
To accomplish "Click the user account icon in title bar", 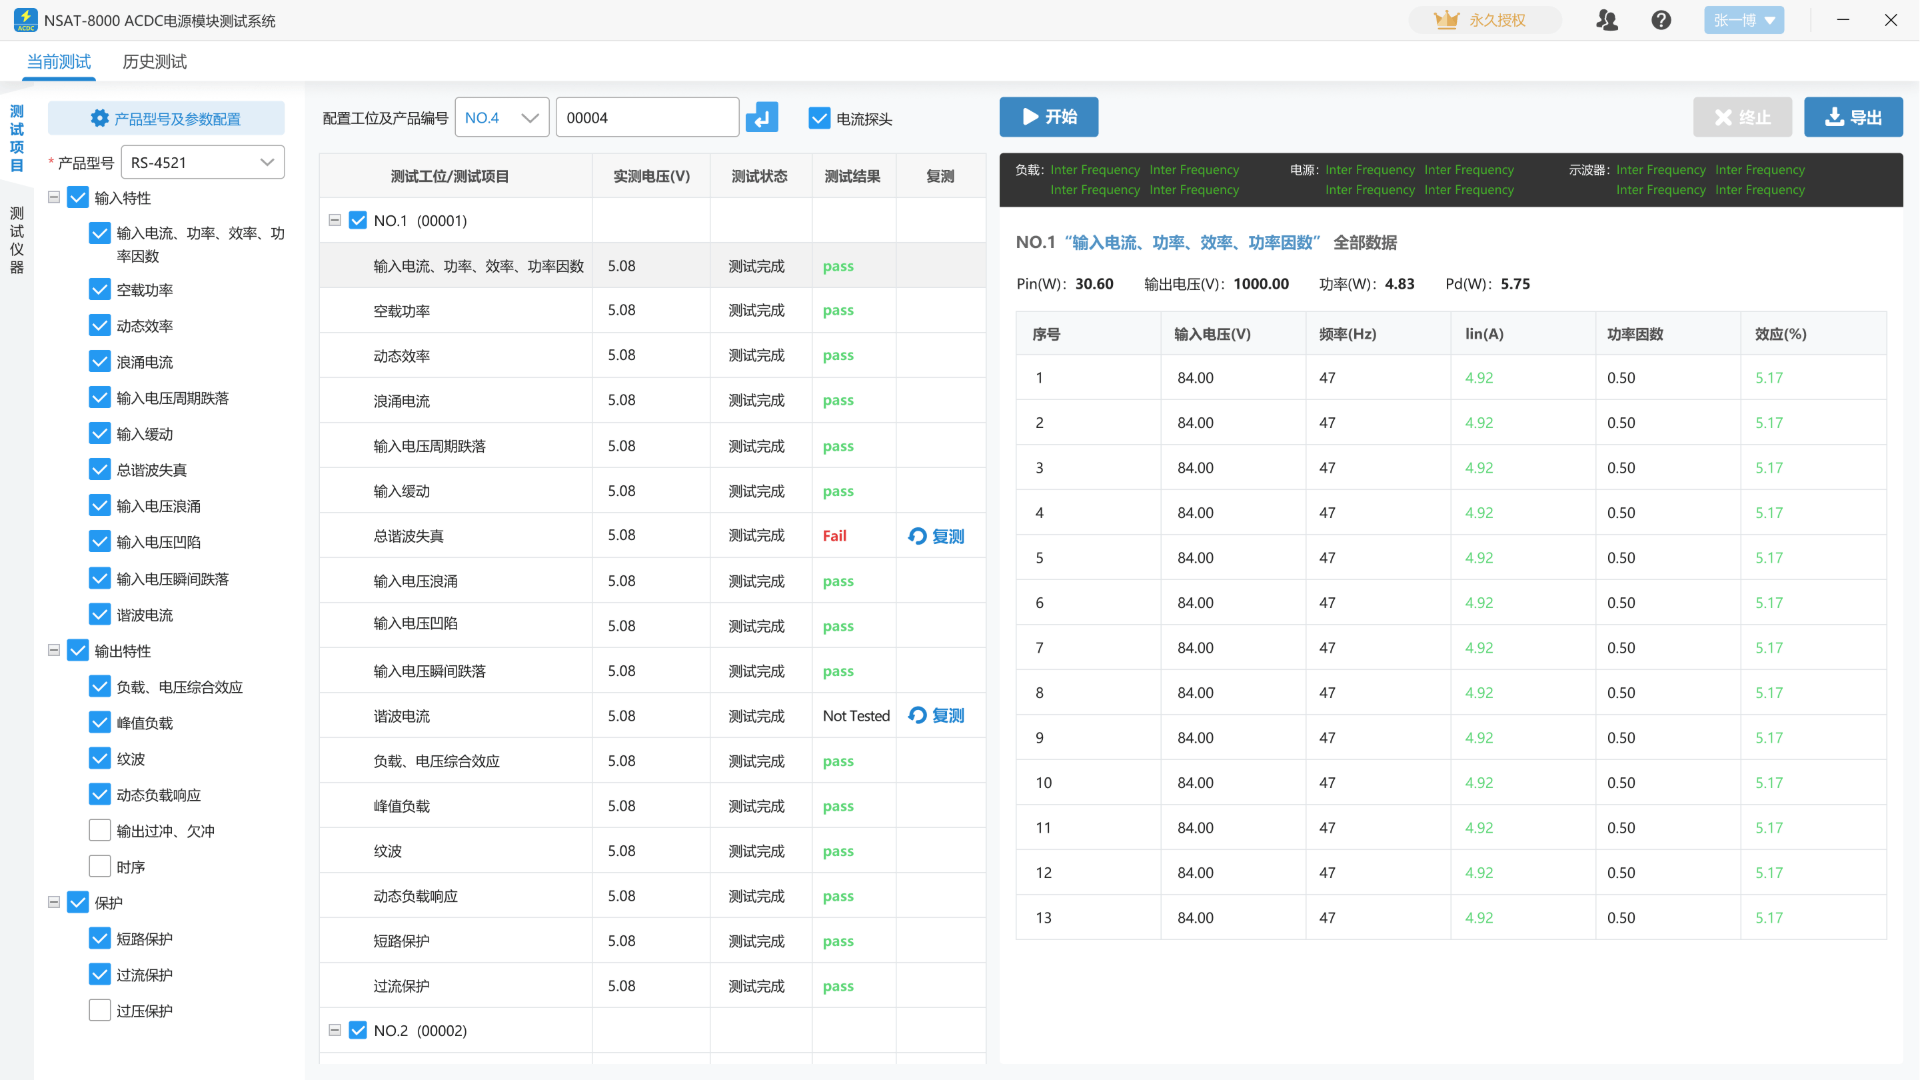I will 1607,20.
